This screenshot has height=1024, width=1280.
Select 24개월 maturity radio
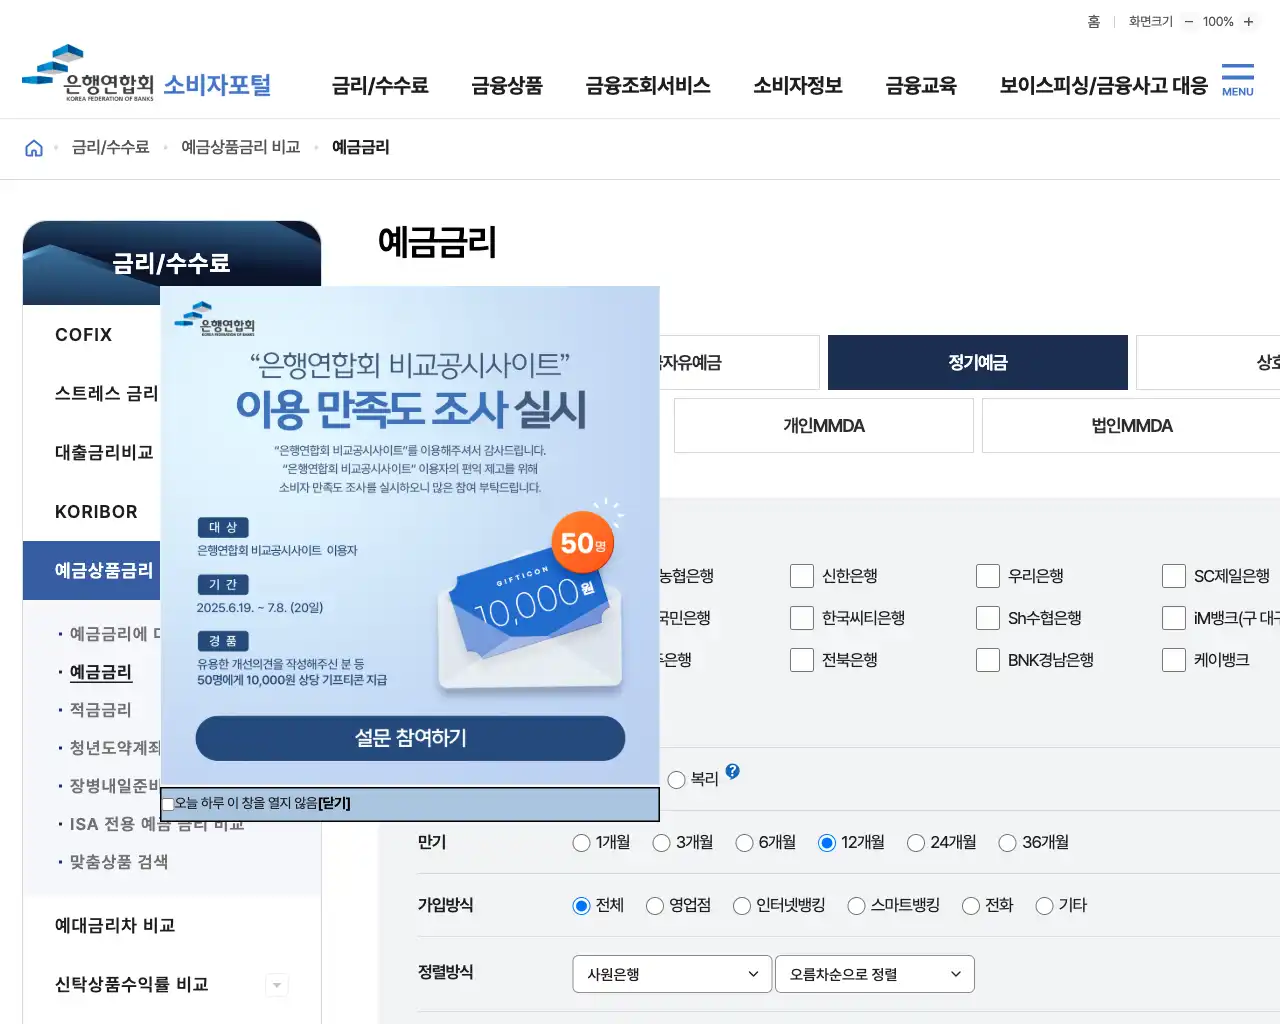[915, 843]
